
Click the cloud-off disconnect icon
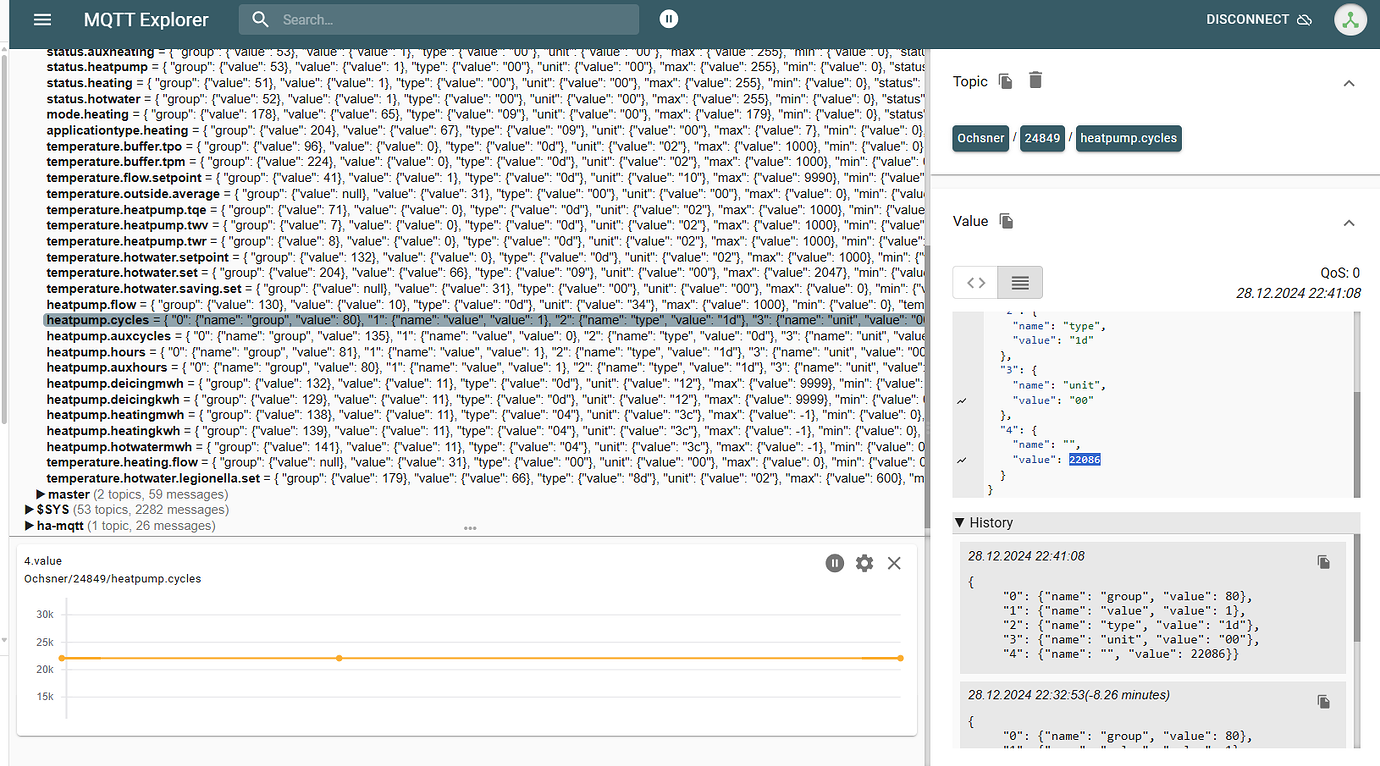(1304, 20)
